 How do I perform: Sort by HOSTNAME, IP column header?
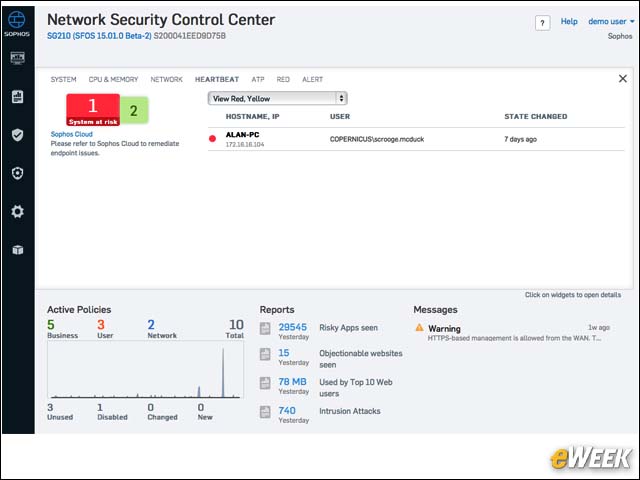pos(252,116)
